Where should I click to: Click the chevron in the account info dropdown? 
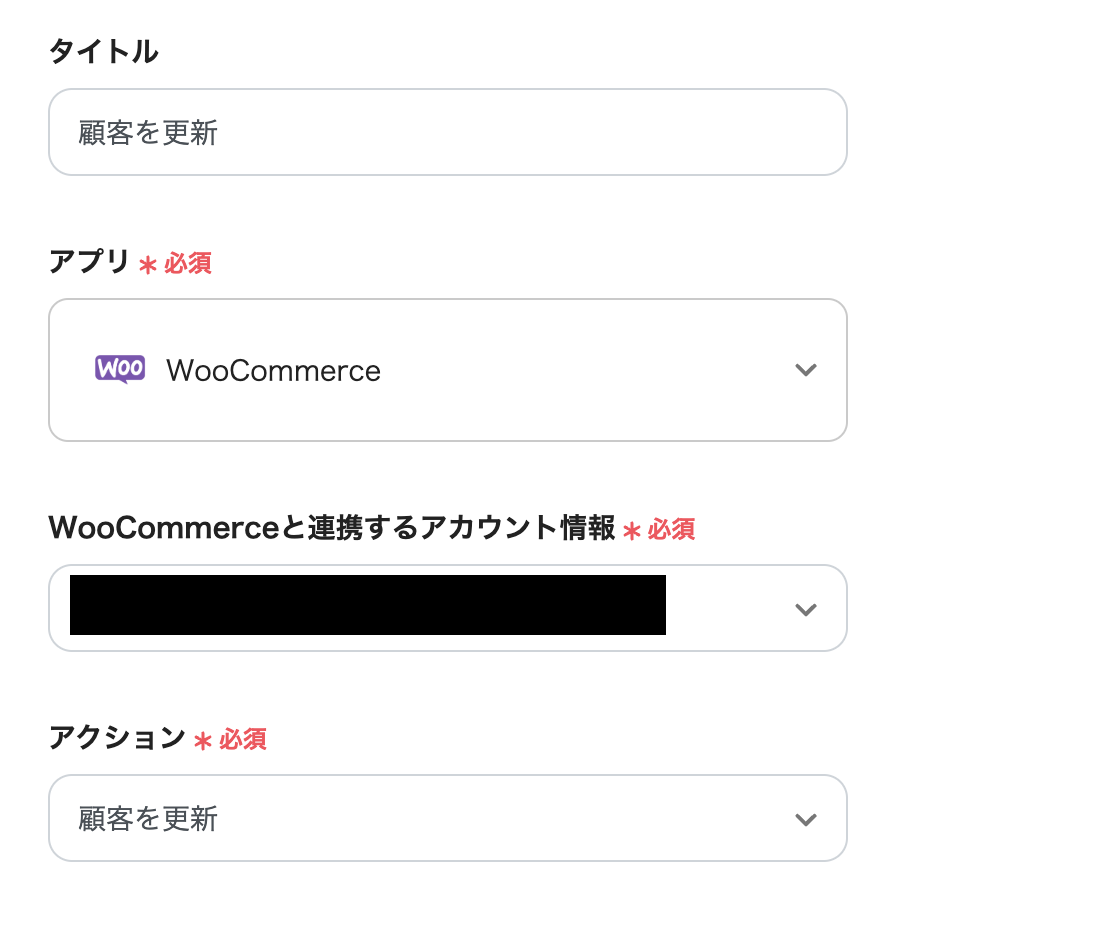pyautogui.click(x=805, y=609)
